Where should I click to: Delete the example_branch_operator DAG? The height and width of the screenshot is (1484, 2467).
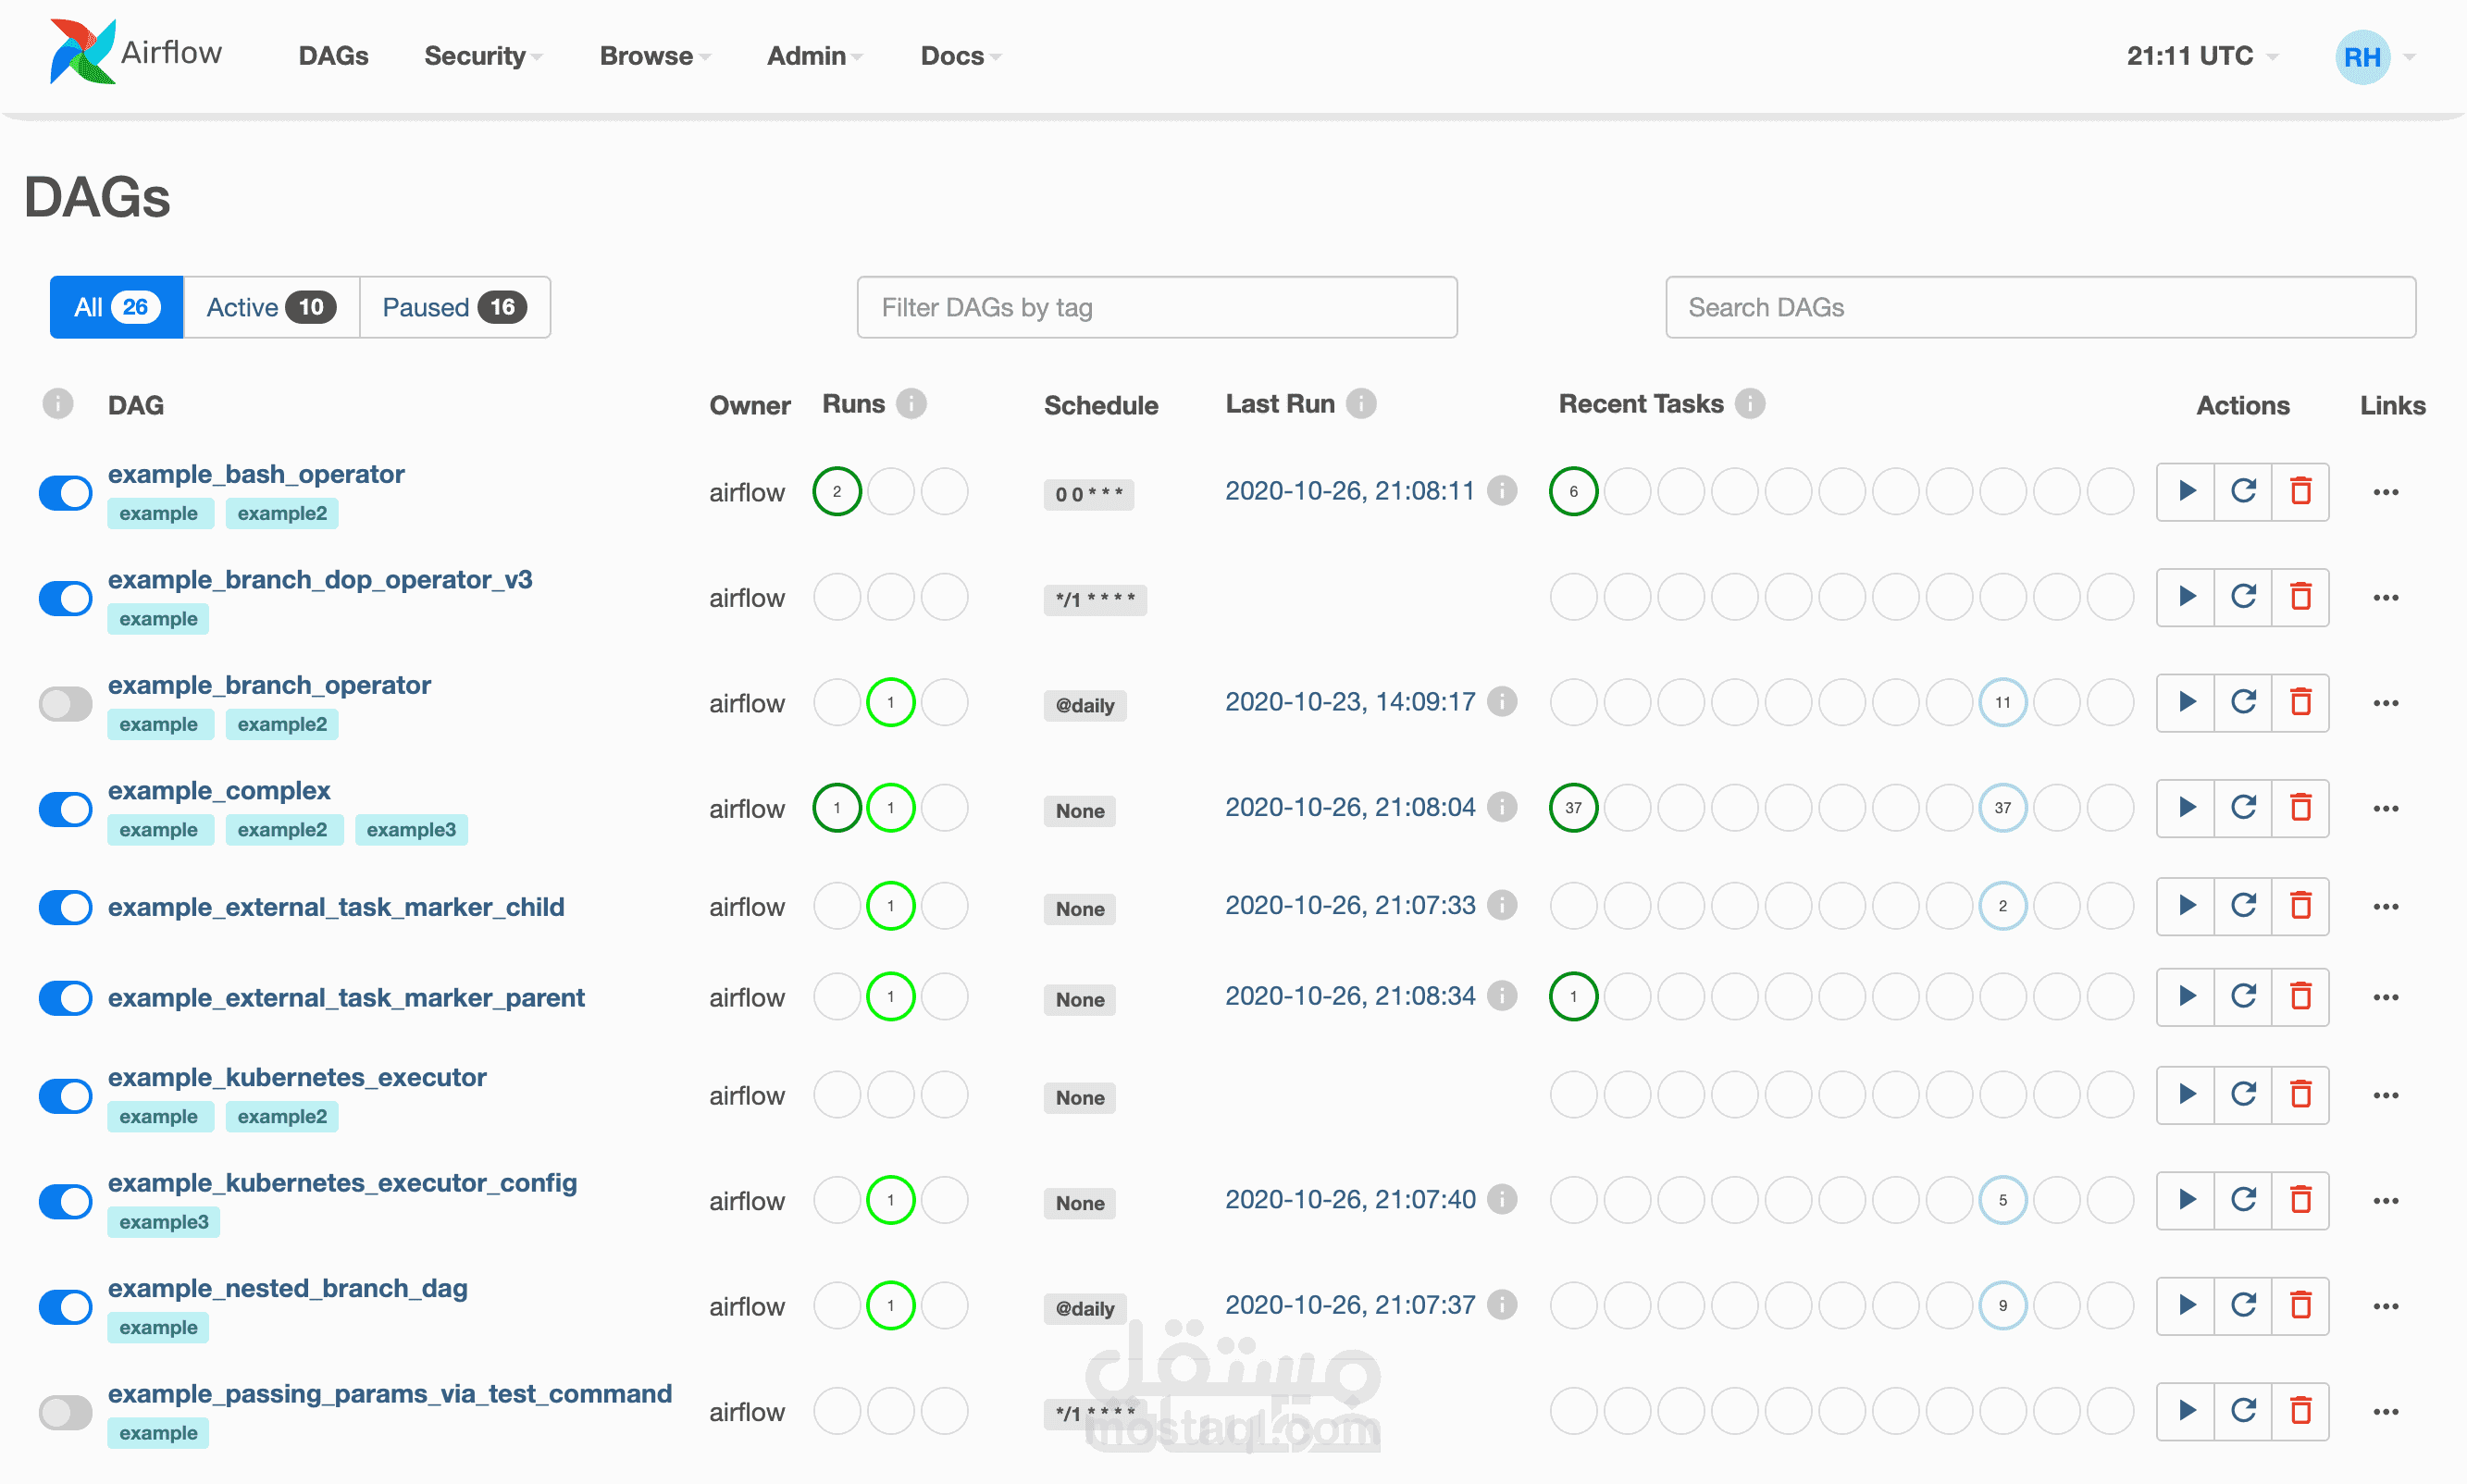(x=2300, y=702)
